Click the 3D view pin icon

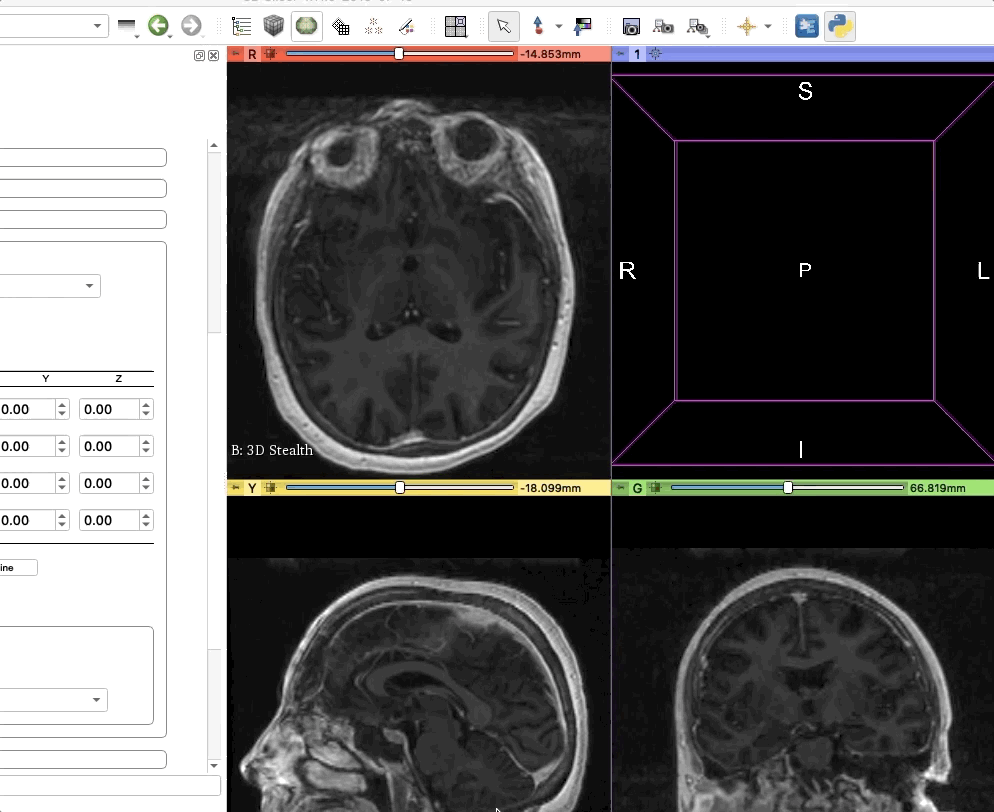click(621, 54)
